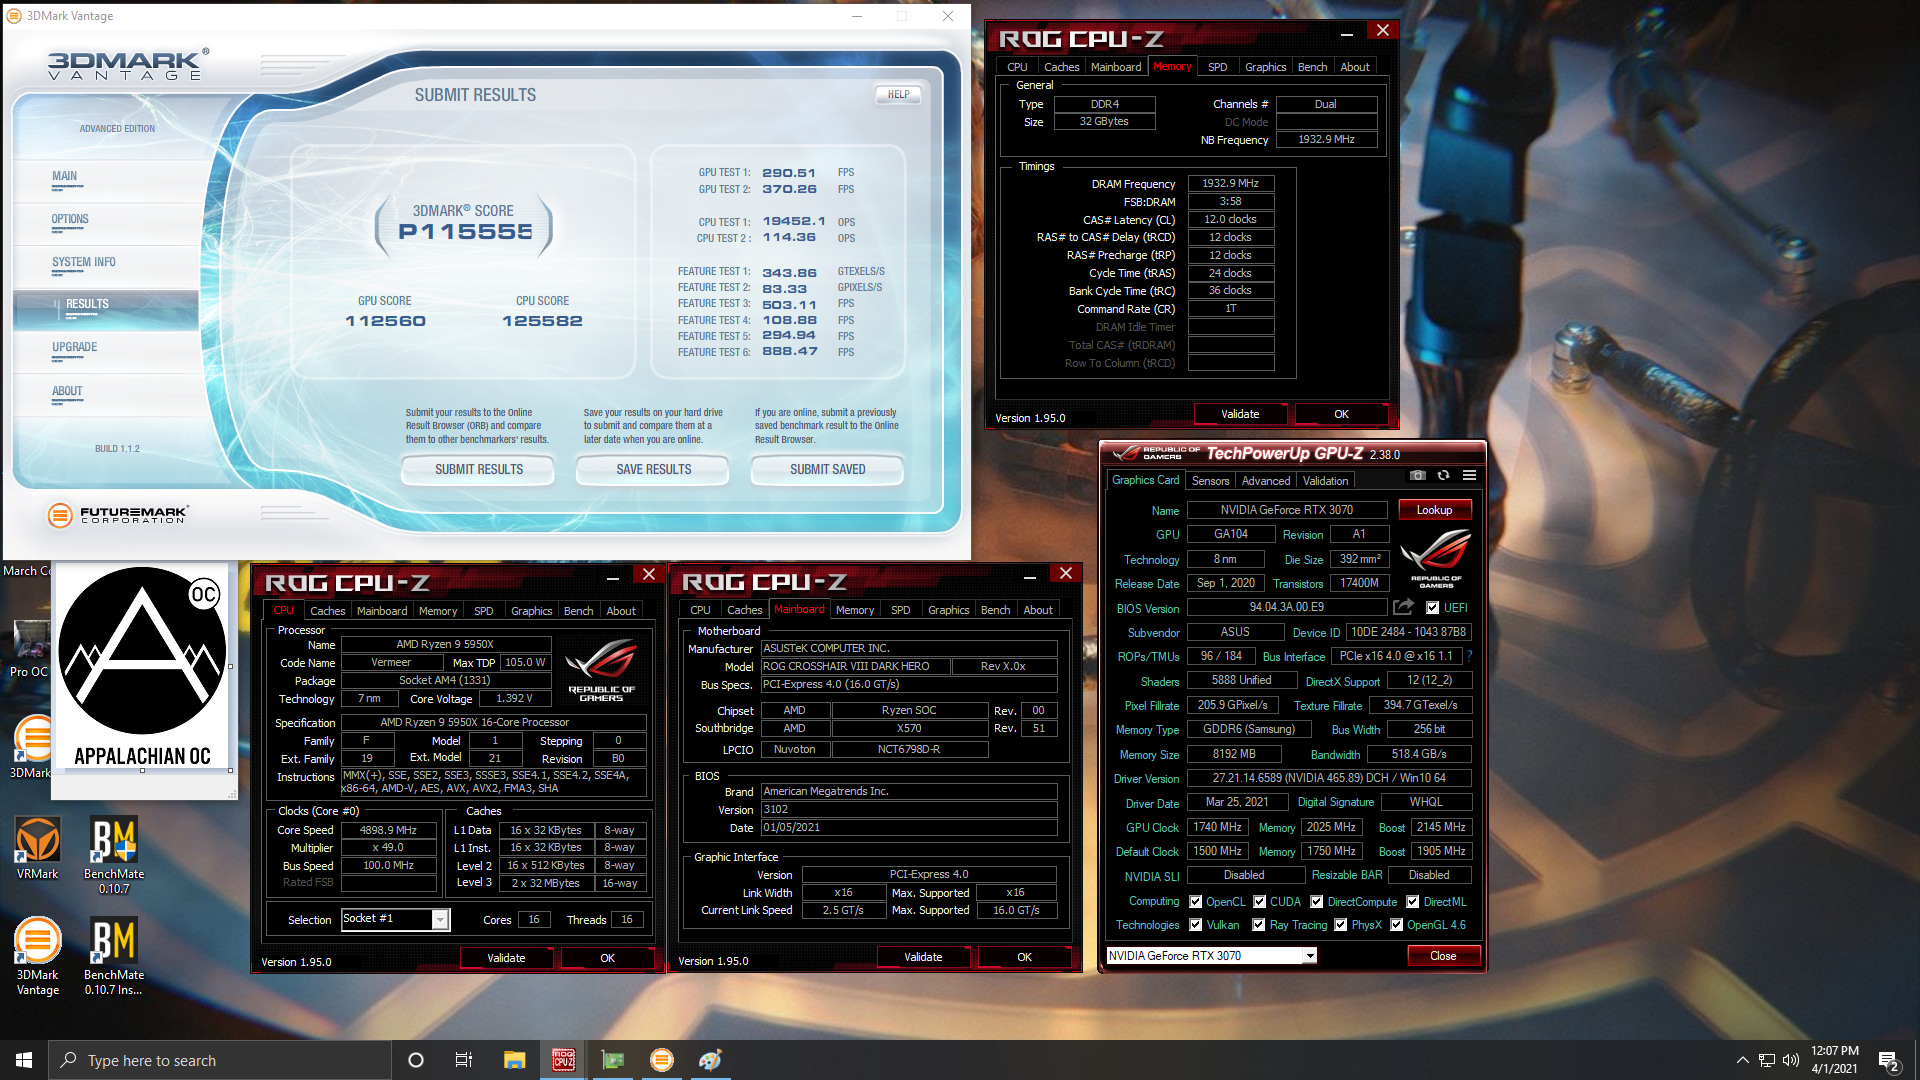The height and width of the screenshot is (1080, 1920).
Task: Click the GPU-Z screenshot camera icon
Action: click(1418, 476)
